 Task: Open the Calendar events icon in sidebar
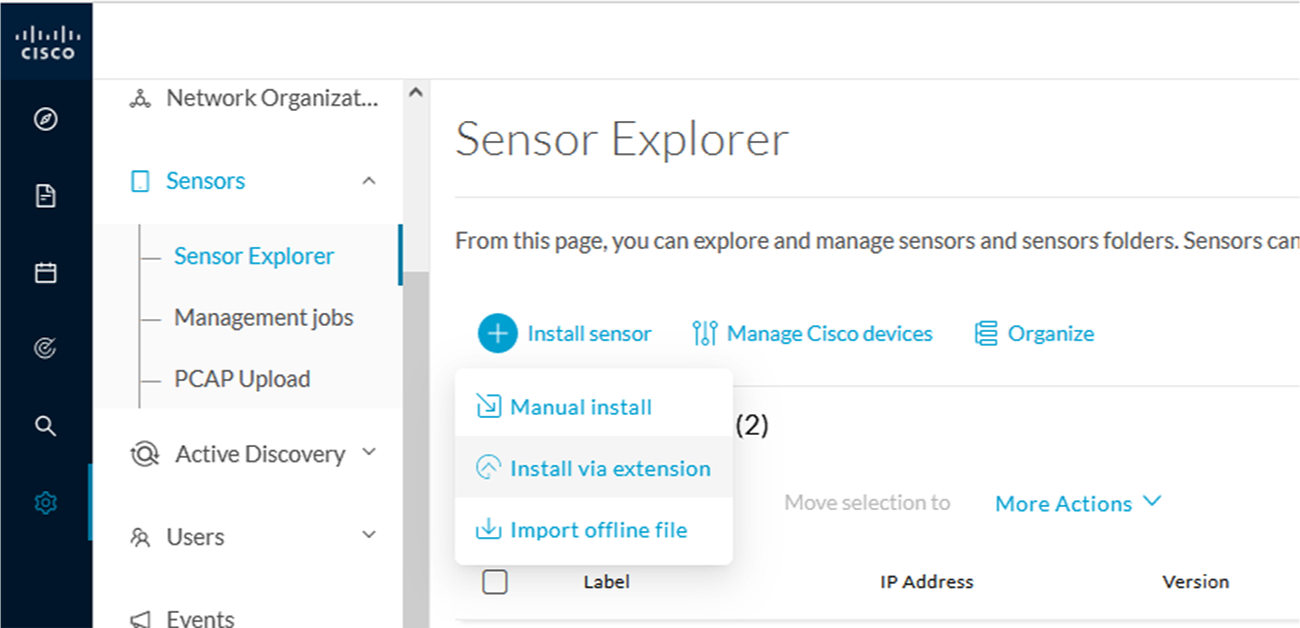click(x=46, y=272)
